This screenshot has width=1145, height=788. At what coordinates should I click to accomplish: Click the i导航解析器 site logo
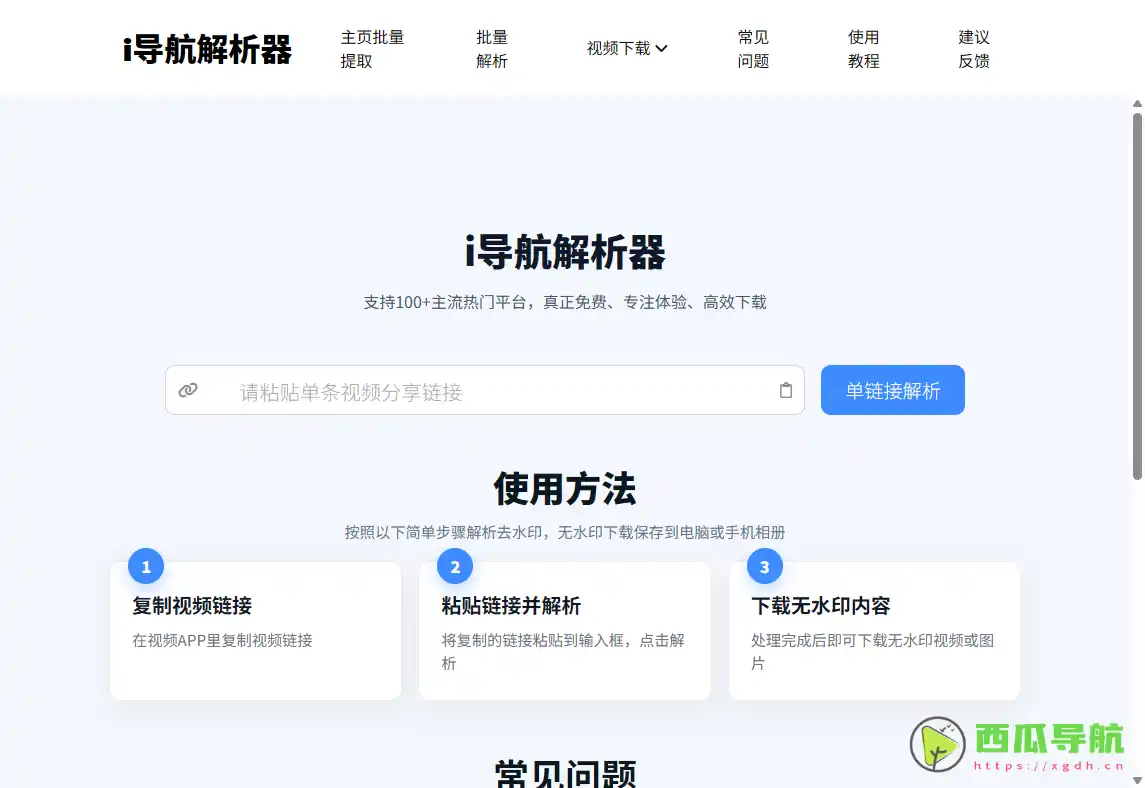point(206,47)
